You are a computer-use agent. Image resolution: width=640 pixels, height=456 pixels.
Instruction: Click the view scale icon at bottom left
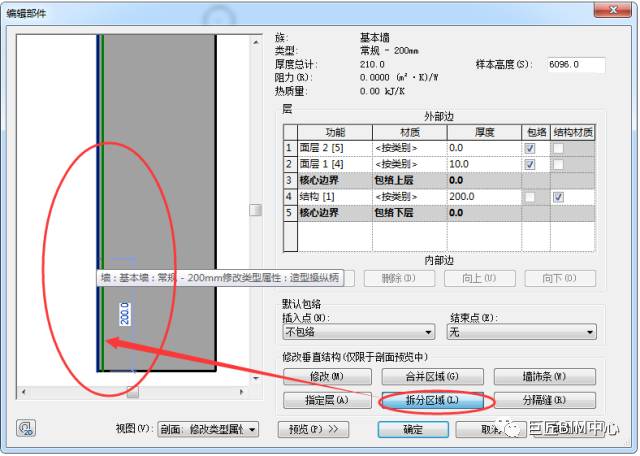(x=26, y=428)
